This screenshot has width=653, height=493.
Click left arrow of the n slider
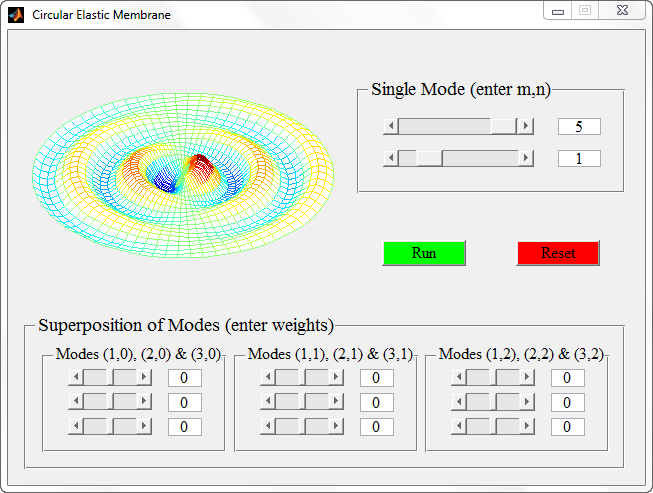pyautogui.click(x=391, y=158)
